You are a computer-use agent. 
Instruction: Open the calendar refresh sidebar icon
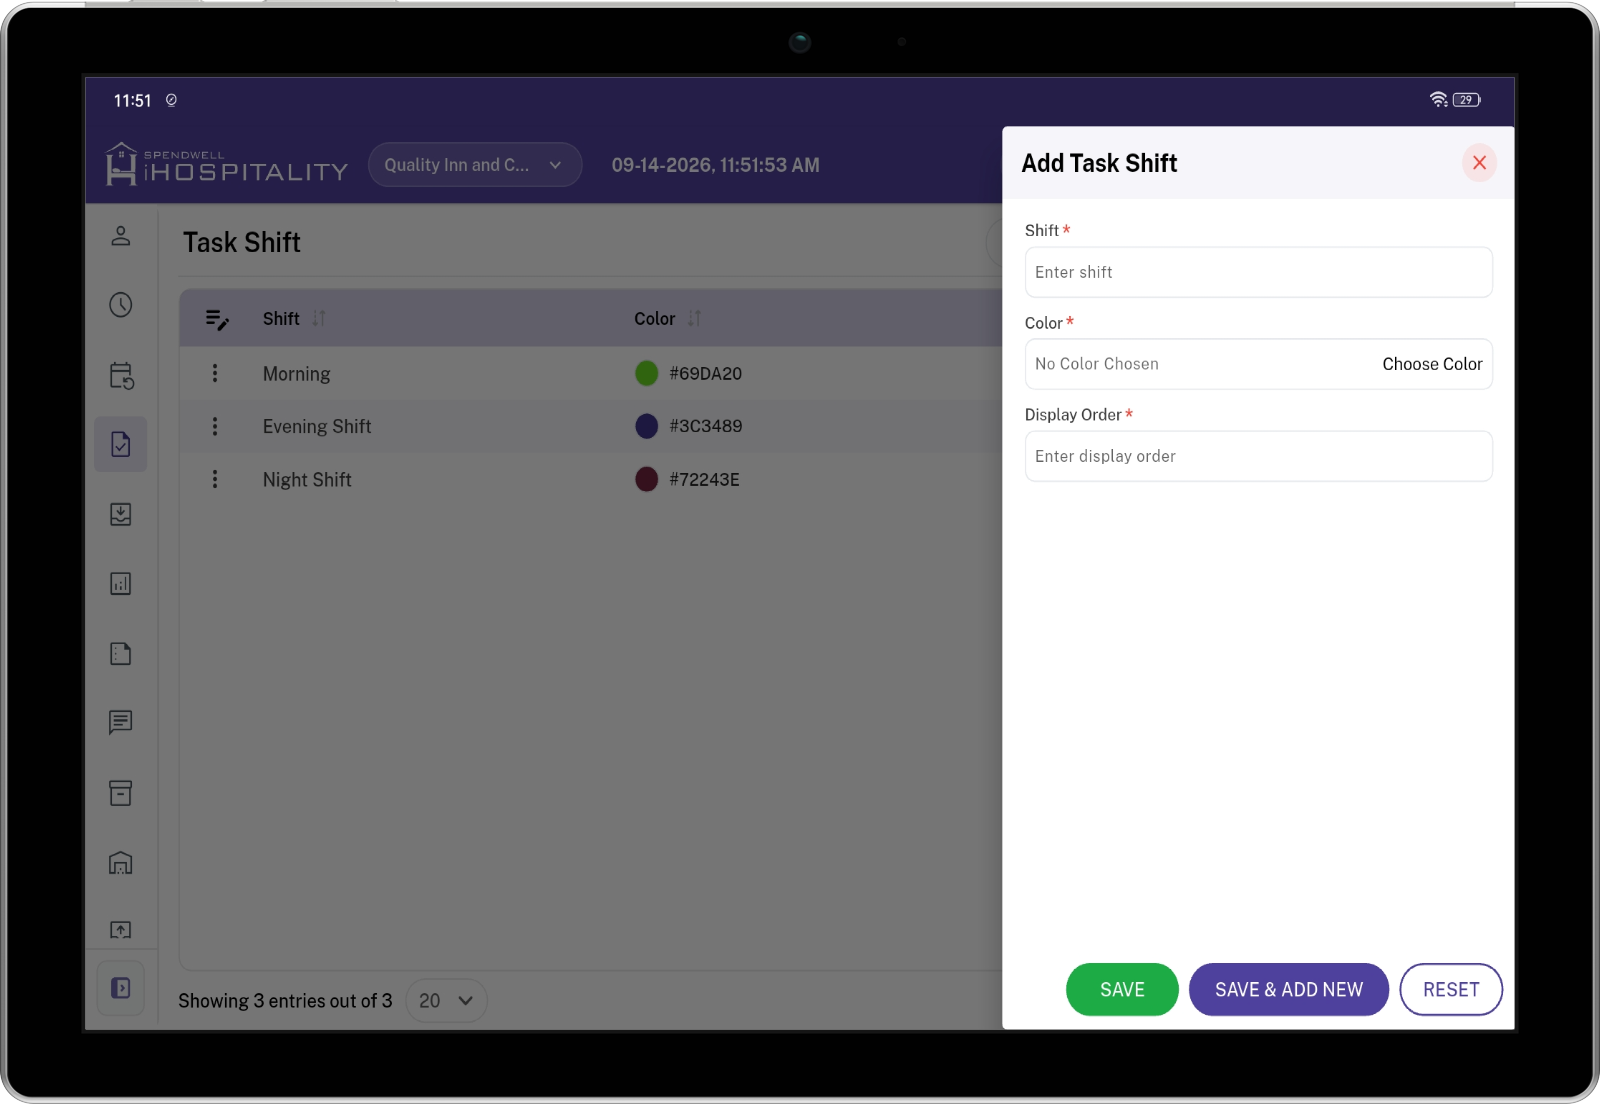click(121, 375)
